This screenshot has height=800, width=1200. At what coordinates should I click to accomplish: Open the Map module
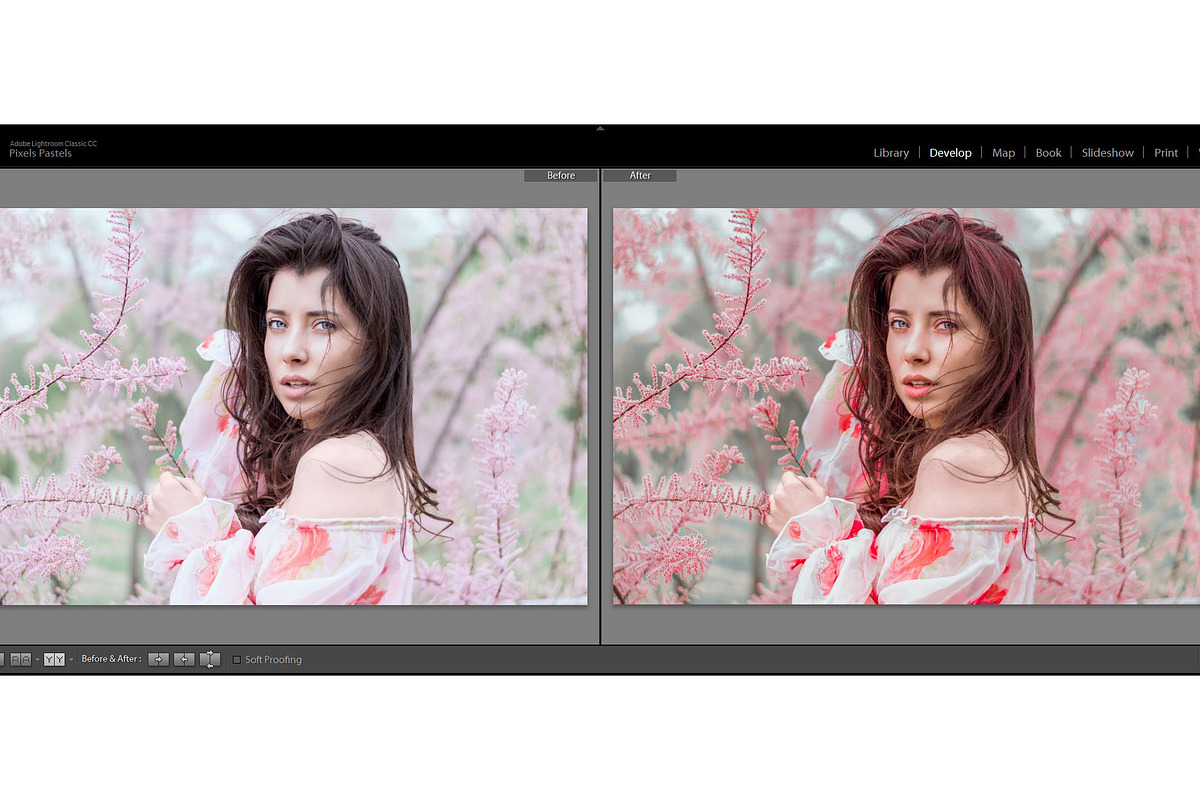point(1003,153)
